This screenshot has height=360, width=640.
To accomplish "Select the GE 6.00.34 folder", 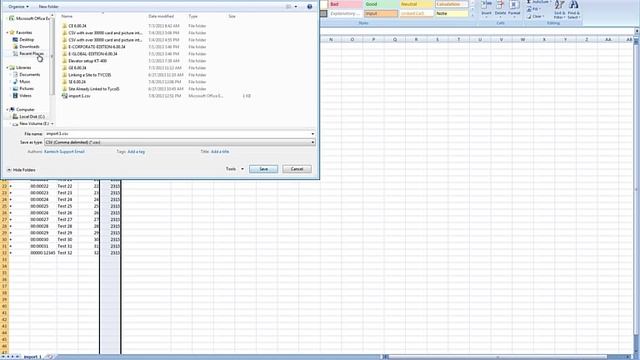I will 77,68.
